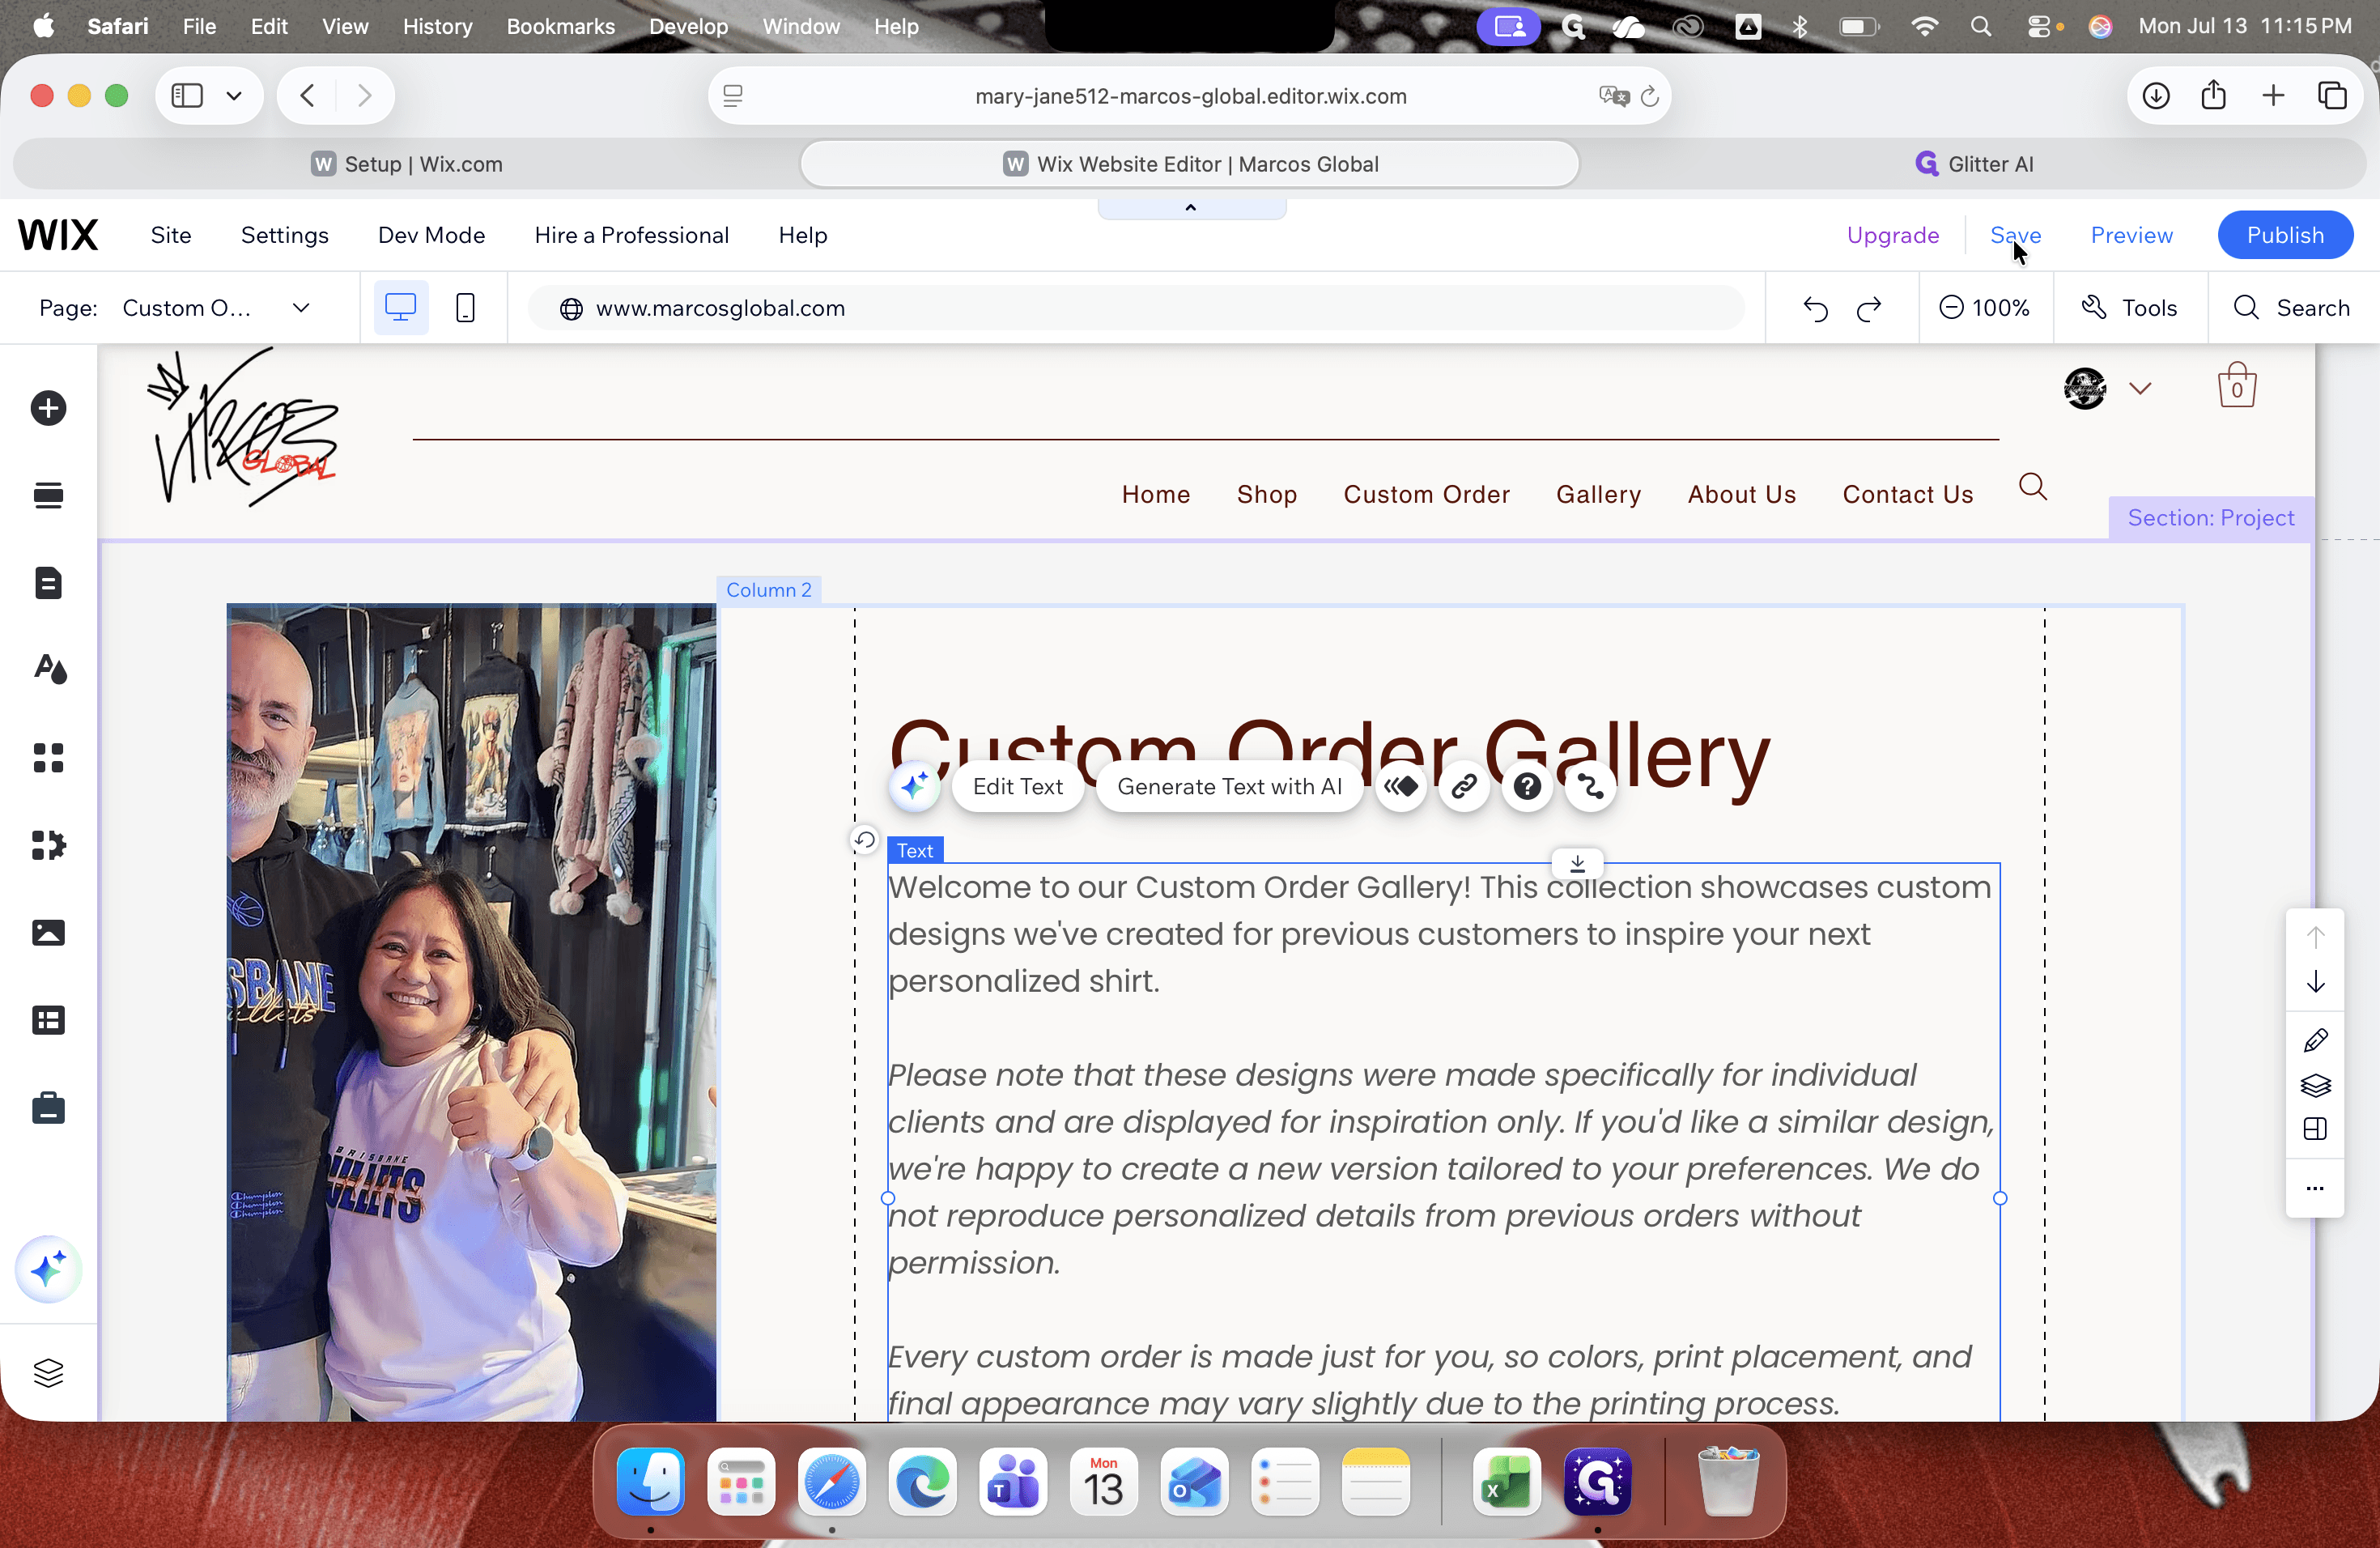Open the CMS table icon in sidebar

point(48,1020)
